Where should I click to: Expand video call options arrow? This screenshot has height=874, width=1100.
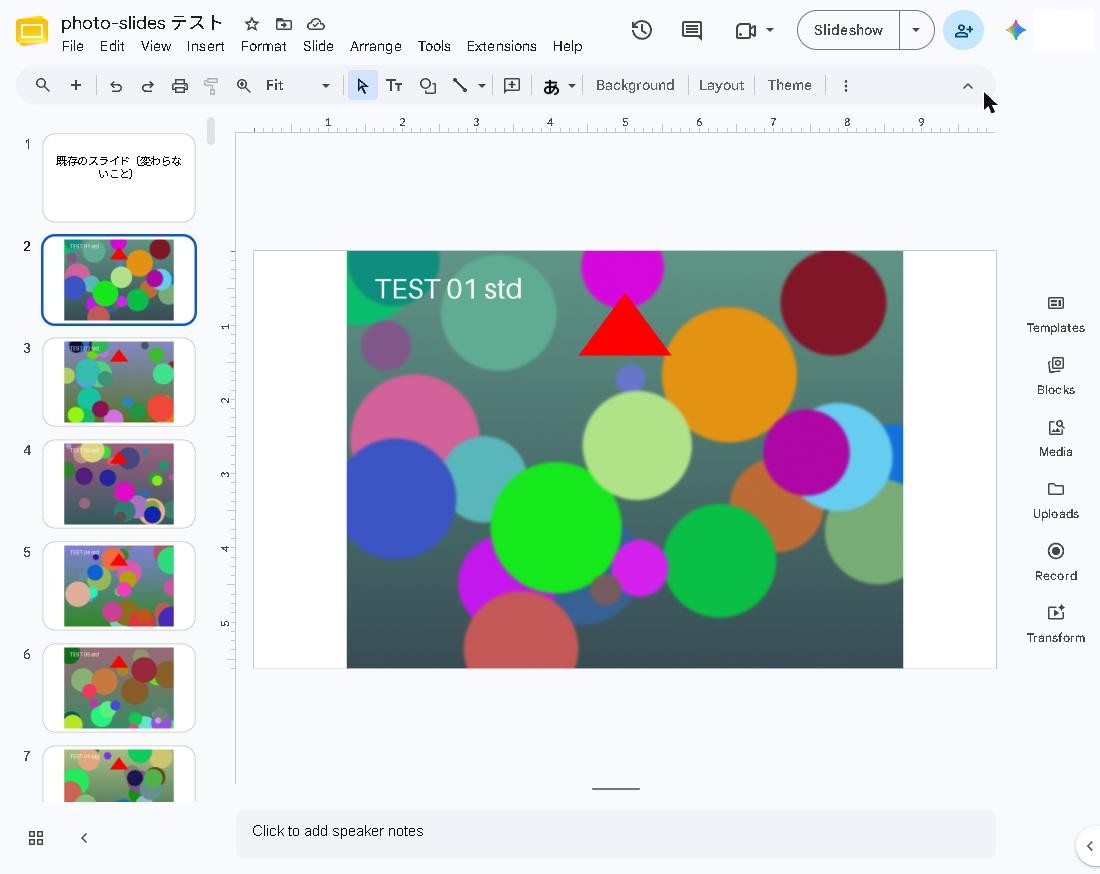[x=770, y=30]
